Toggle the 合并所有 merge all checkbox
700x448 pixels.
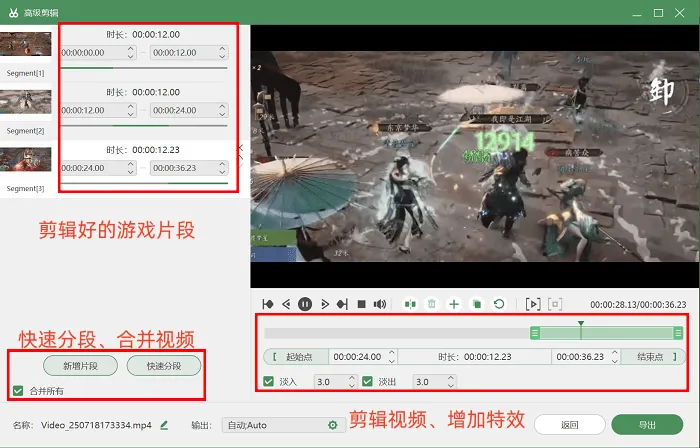[x=18, y=391]
